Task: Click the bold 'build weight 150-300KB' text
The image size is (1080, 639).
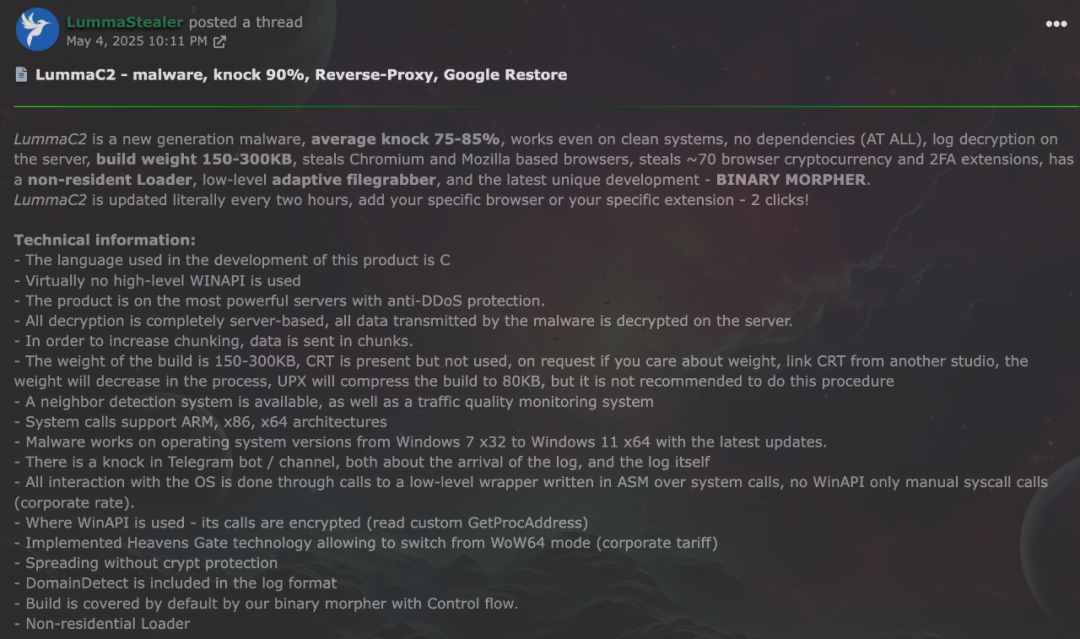Action: (x=194, y=159)
